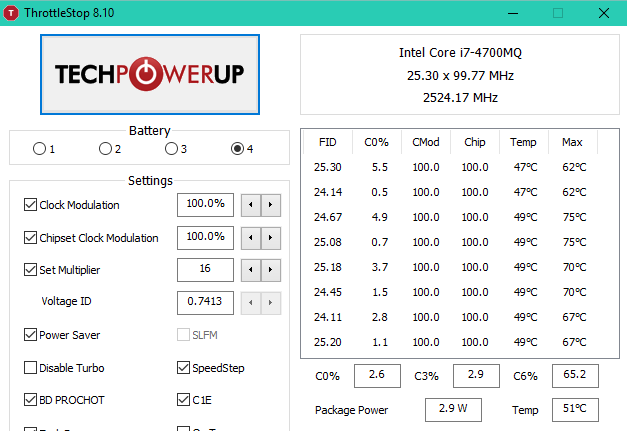Click the TechPowerUp logo button
The height and width of the screenshot is (431, 627).
click(150, 74)
